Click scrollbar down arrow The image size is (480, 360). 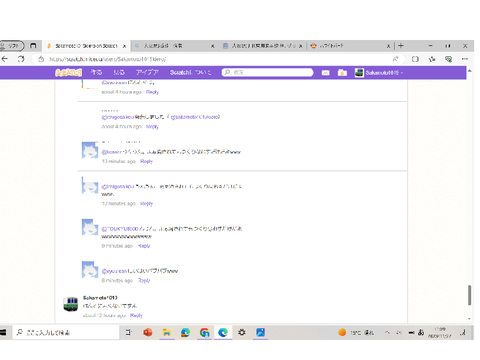[x=469, y=319]
